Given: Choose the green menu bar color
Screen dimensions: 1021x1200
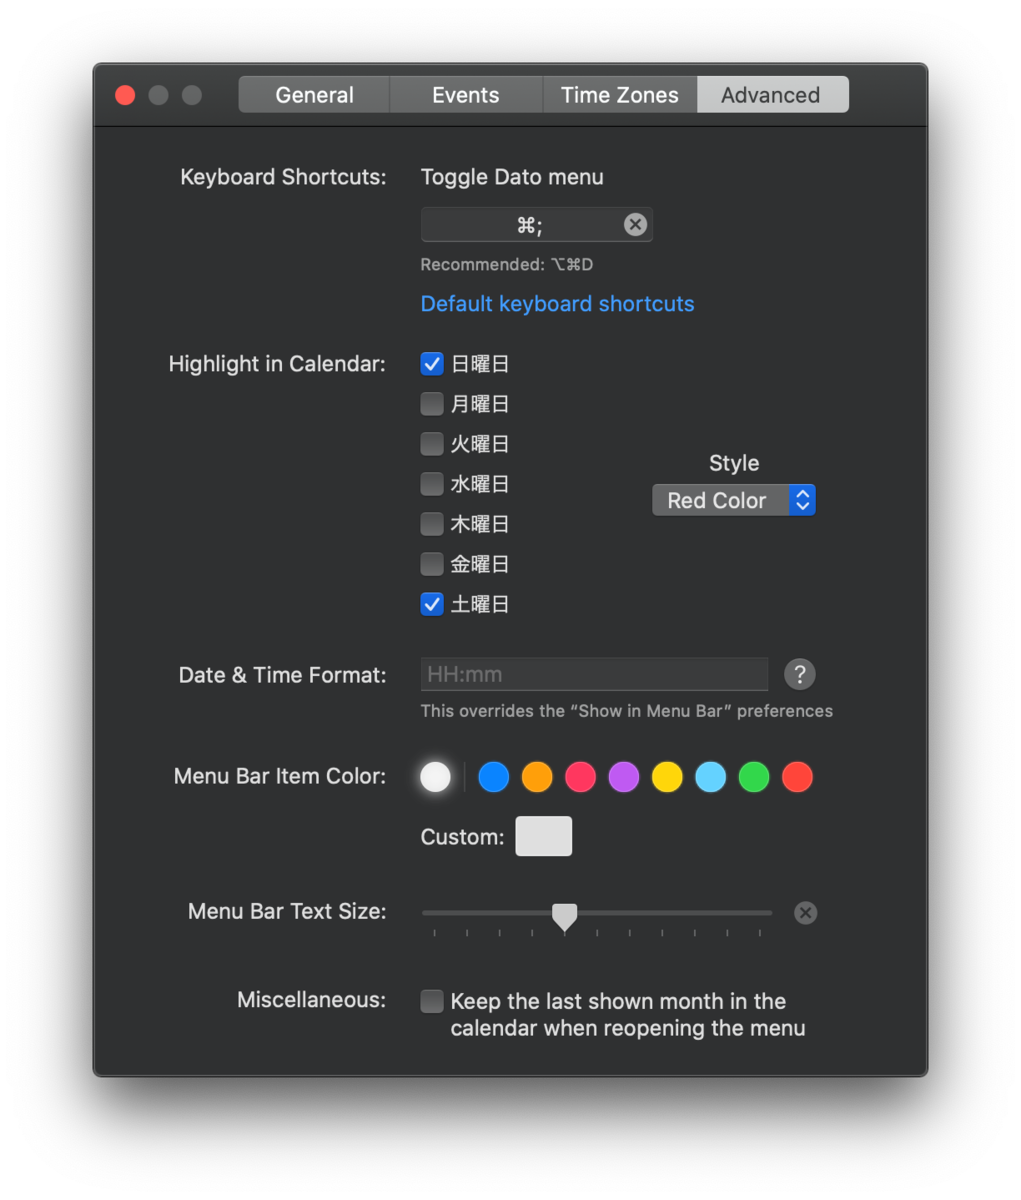Looking at the screenshot, I should pos(754,777).
